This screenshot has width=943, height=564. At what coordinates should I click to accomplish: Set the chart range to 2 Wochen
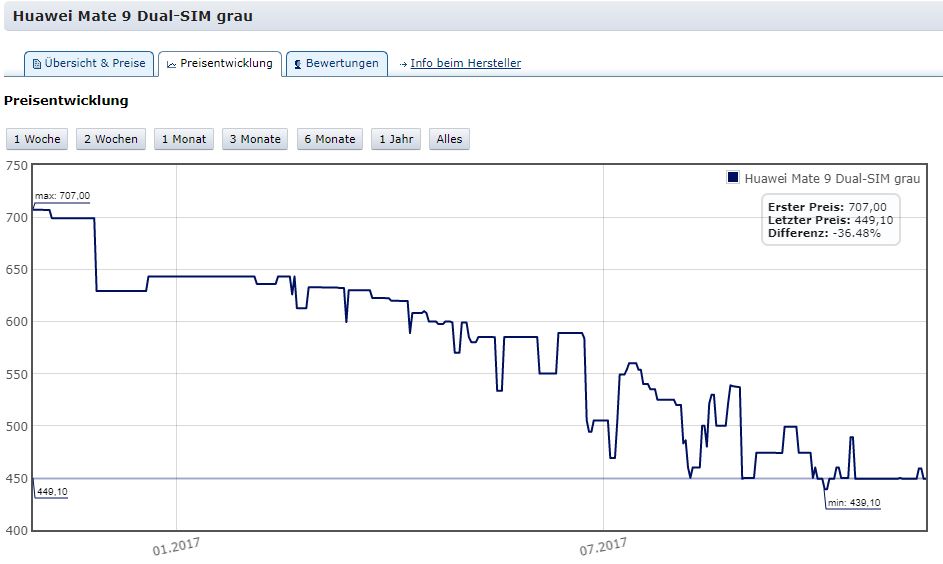coord(111,139)
